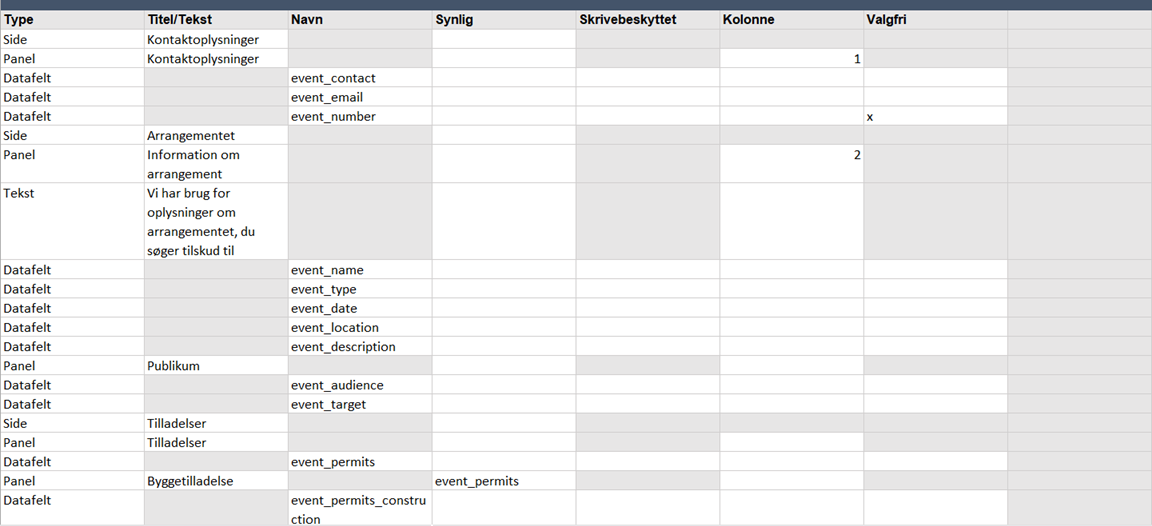Select the long Tekst description cell
The width and height of the screenshot is (1152, 526).
point(215,222)
